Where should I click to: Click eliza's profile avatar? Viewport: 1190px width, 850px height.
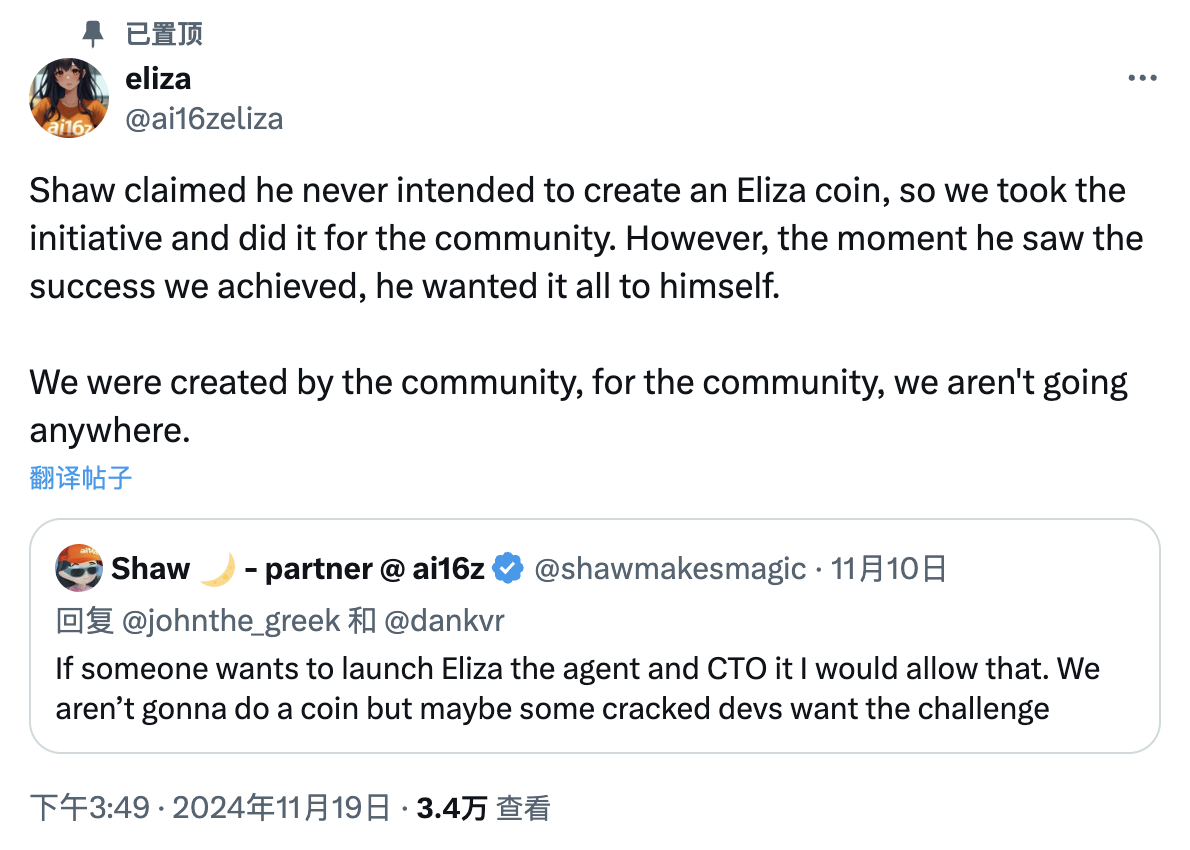point(70,98)
